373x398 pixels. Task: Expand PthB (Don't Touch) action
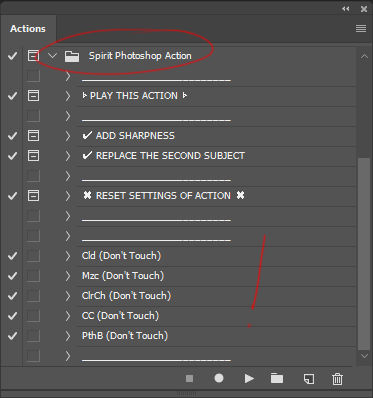68,336
